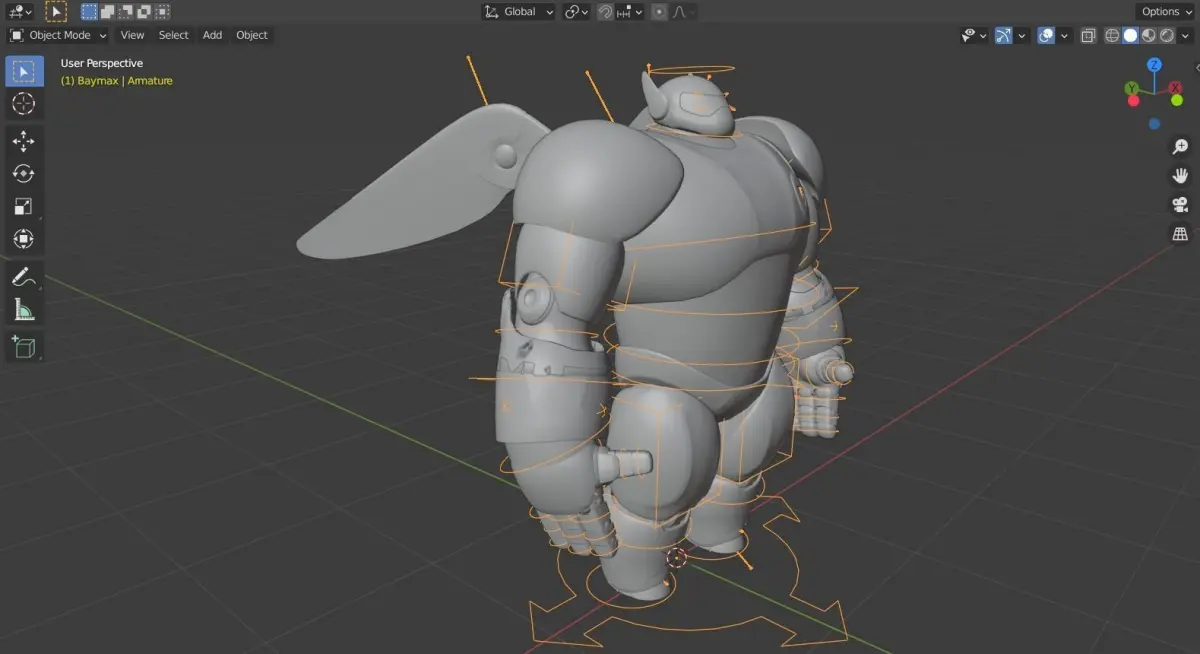
Task: Toggle the camera view icon
Action: [x=1180, y=205]
